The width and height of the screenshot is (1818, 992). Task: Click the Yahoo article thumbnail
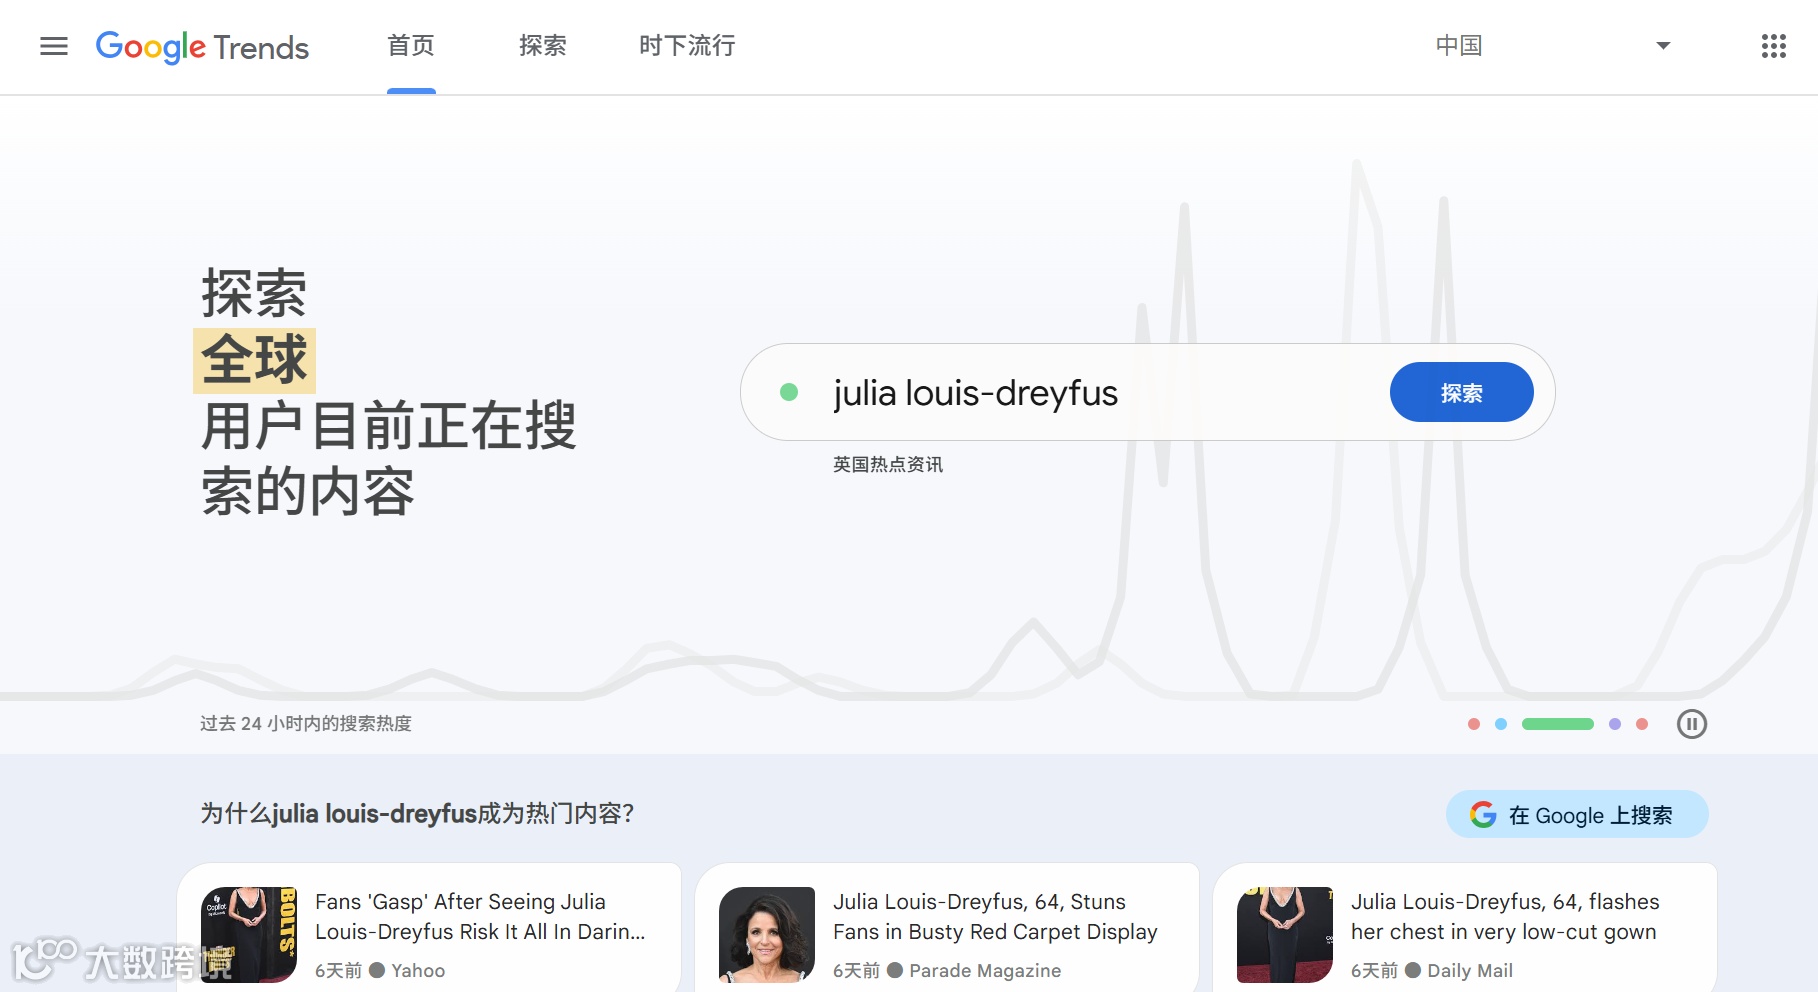tap(249, 935)
